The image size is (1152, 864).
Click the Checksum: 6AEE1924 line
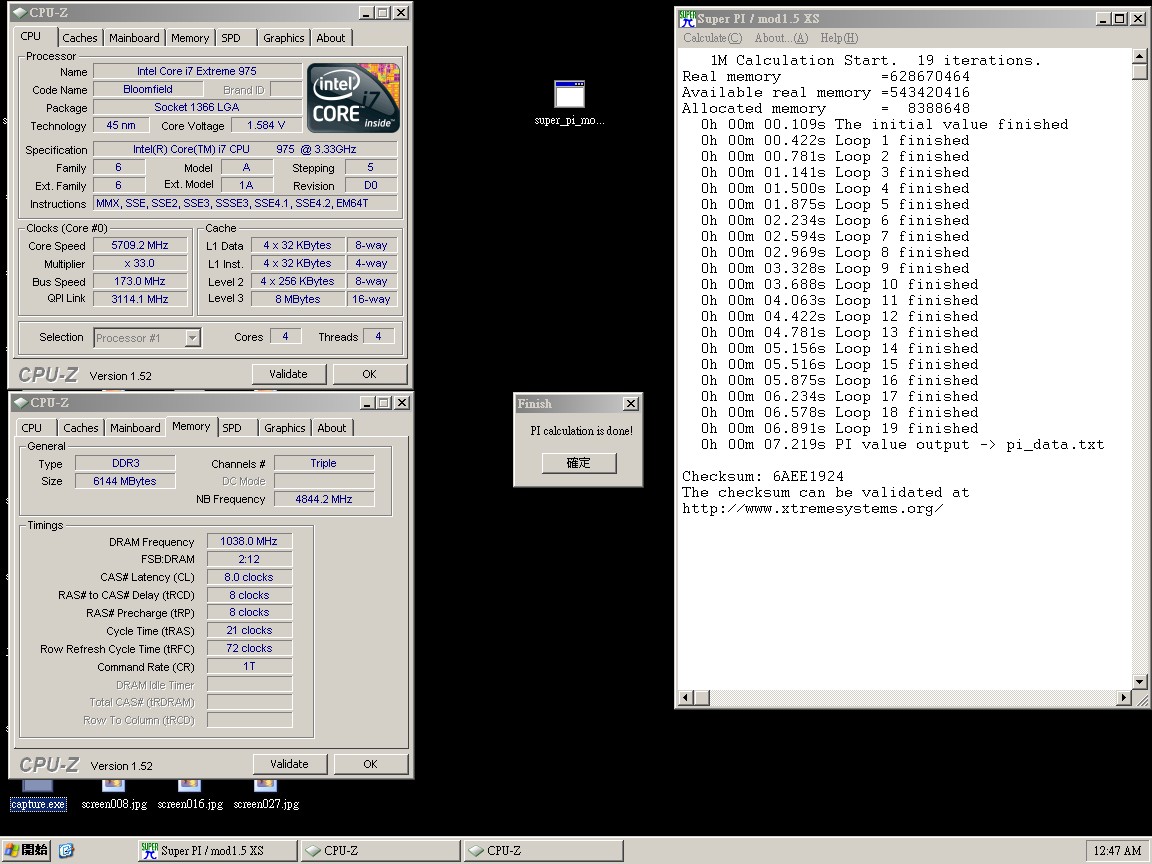coord(763,476)
